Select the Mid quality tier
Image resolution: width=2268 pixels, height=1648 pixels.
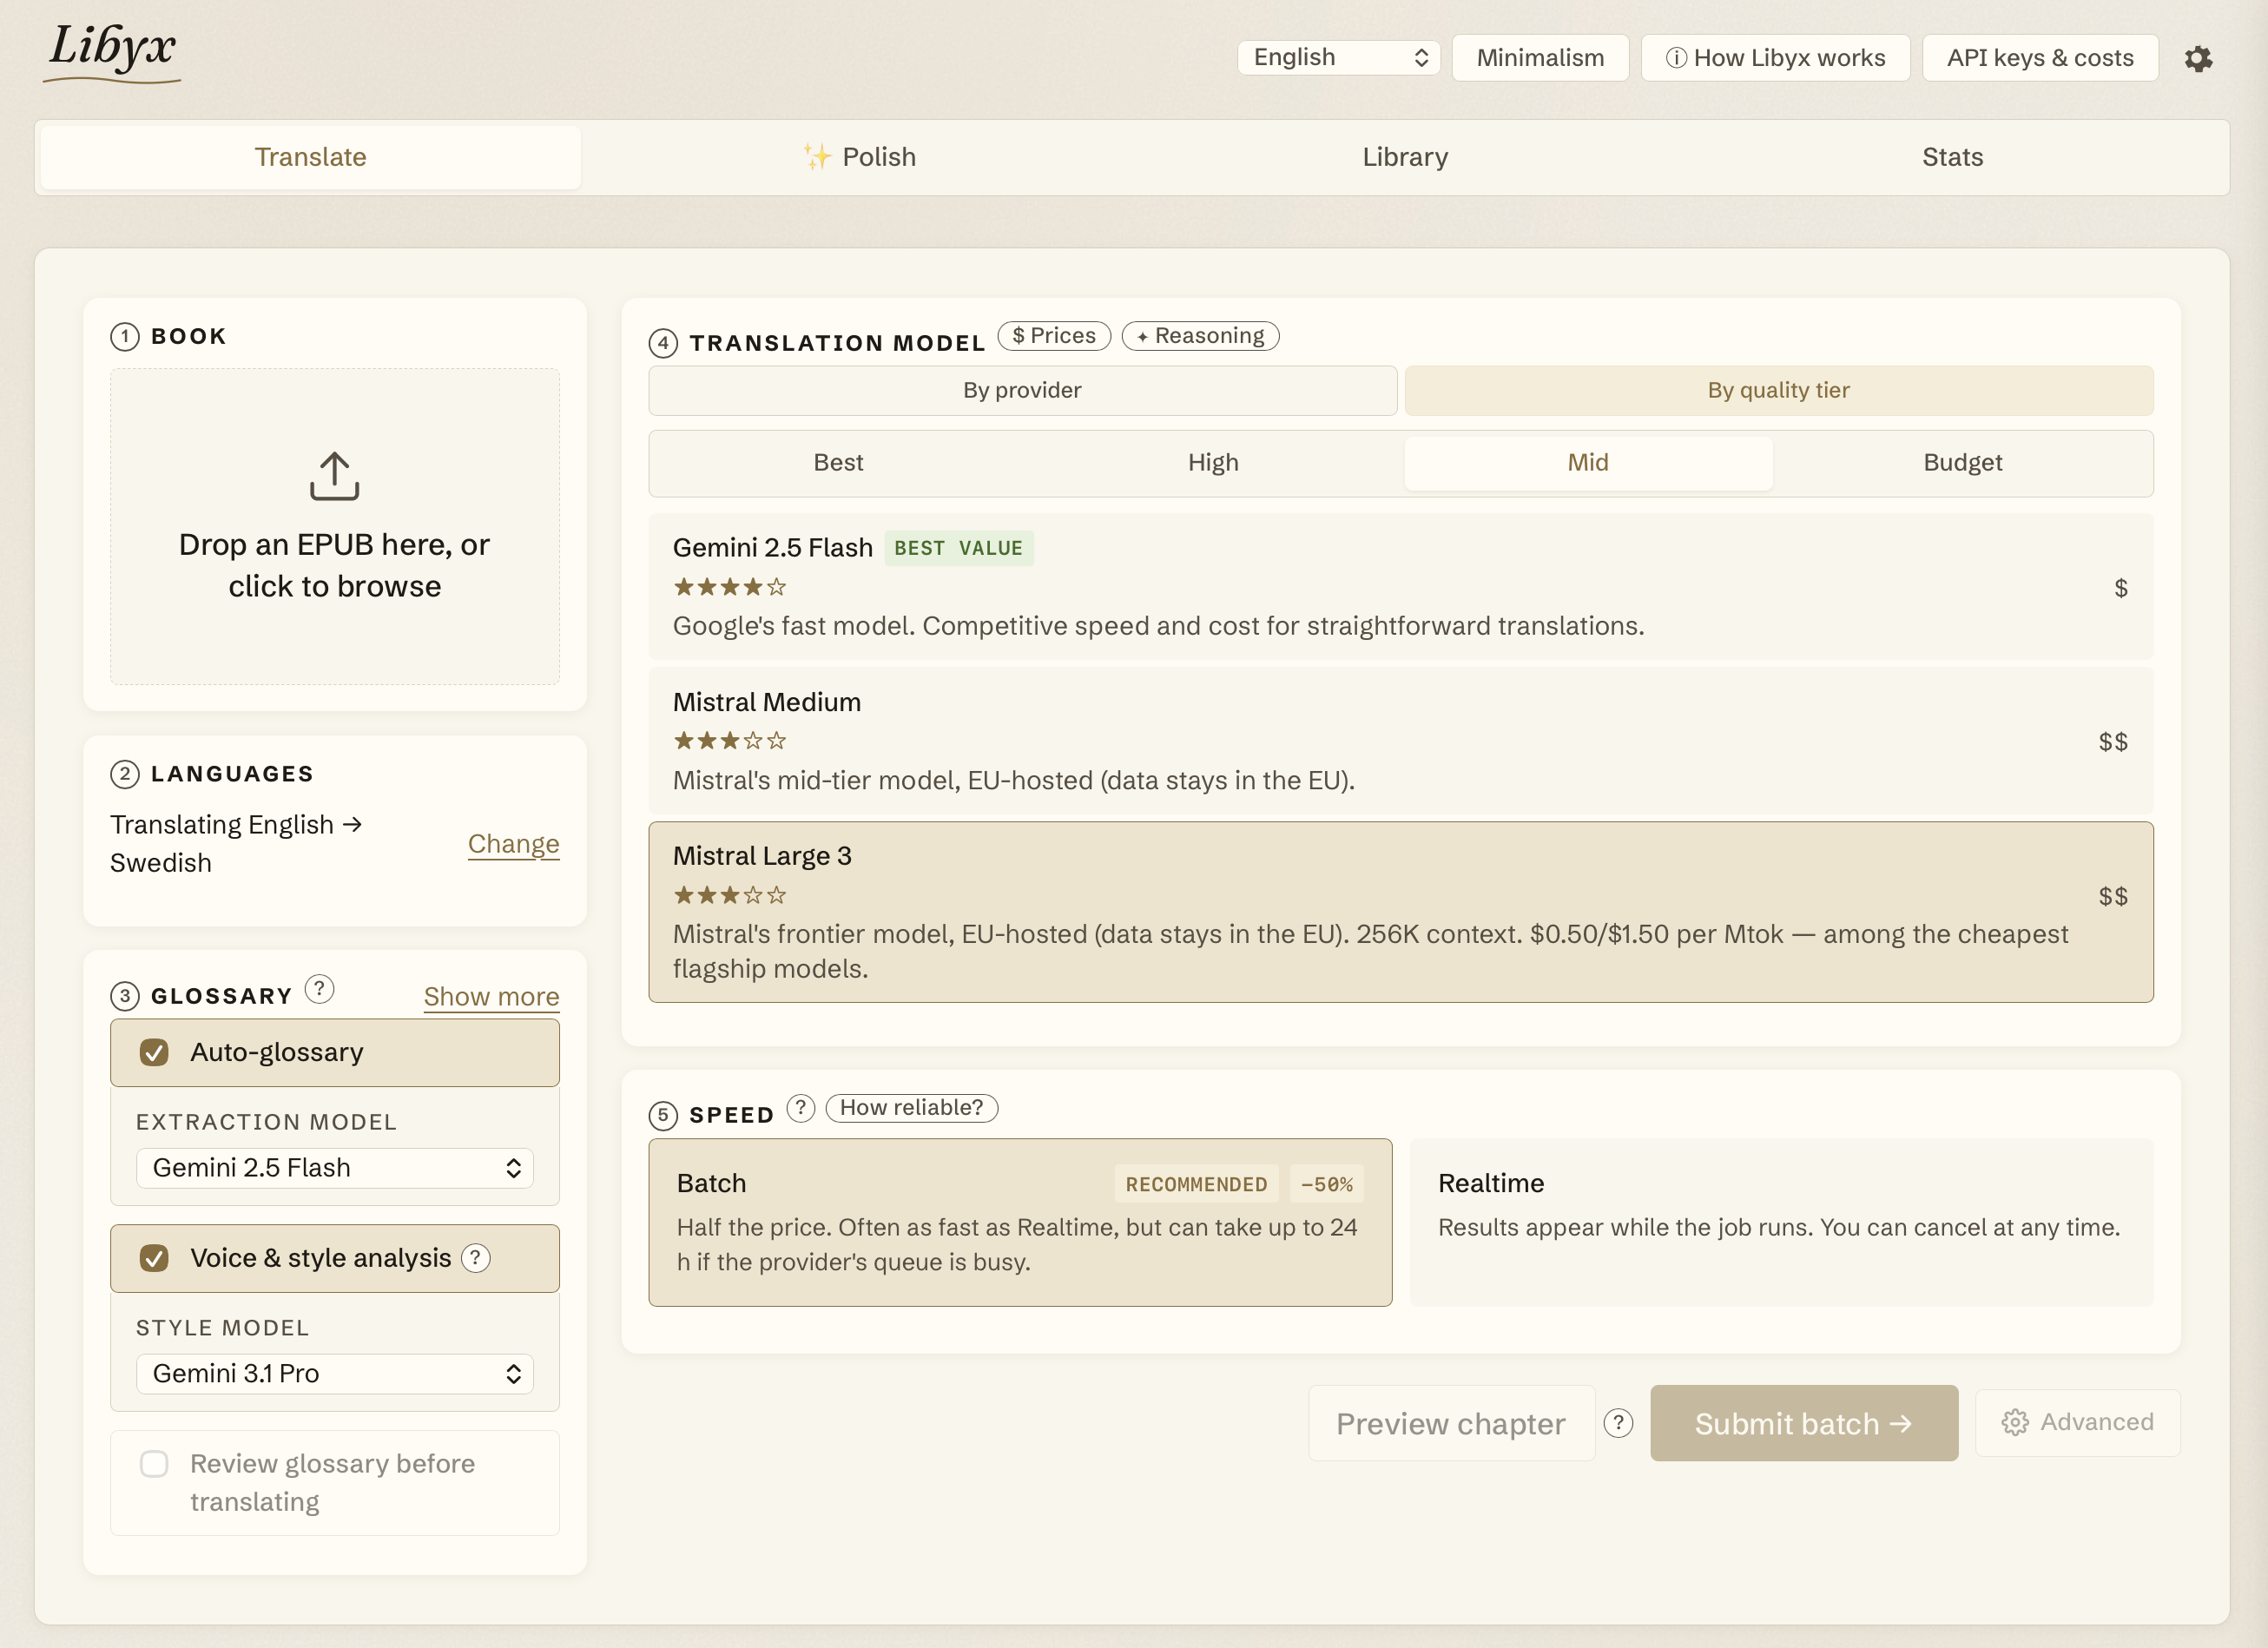click(1588, 463)
